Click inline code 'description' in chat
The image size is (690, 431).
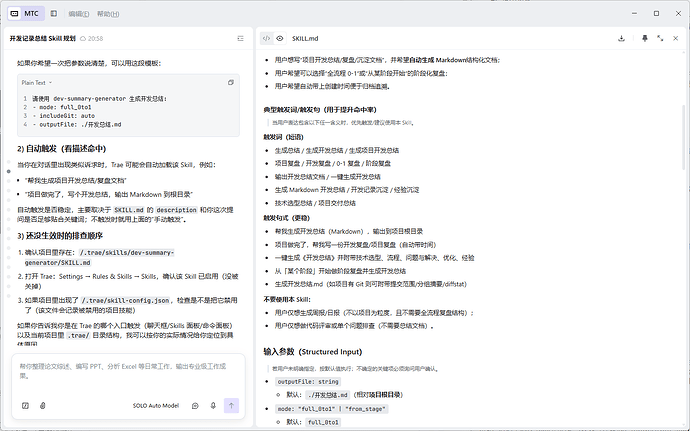click(x=176, y=210)
